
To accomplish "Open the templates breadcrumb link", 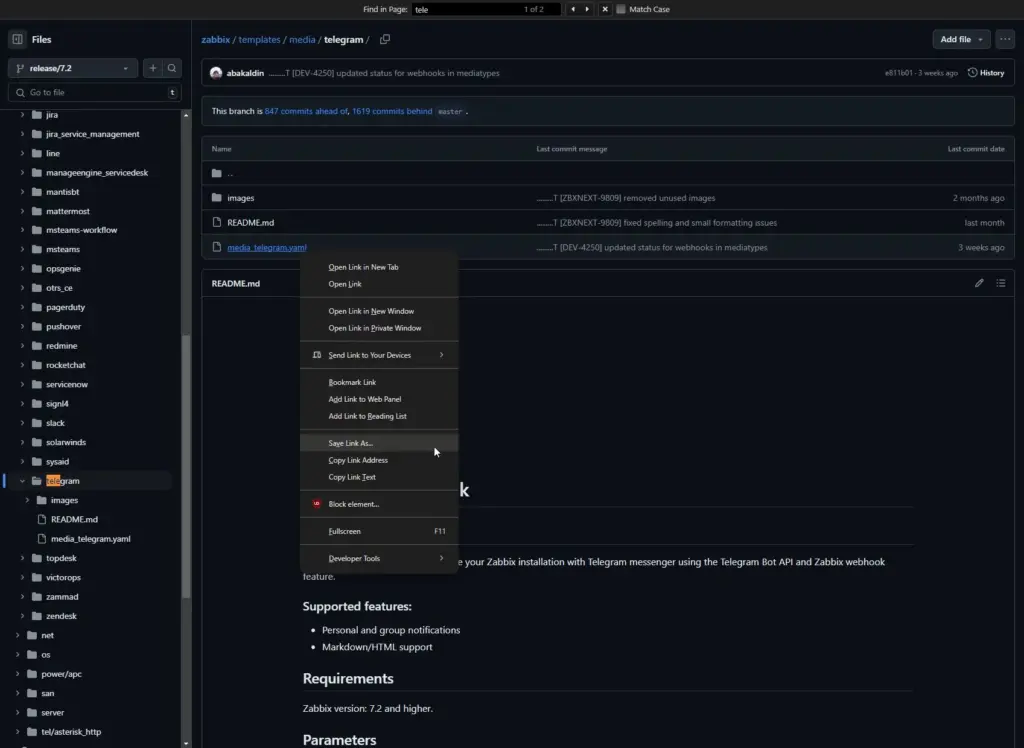I will click(x=259, y=39).
